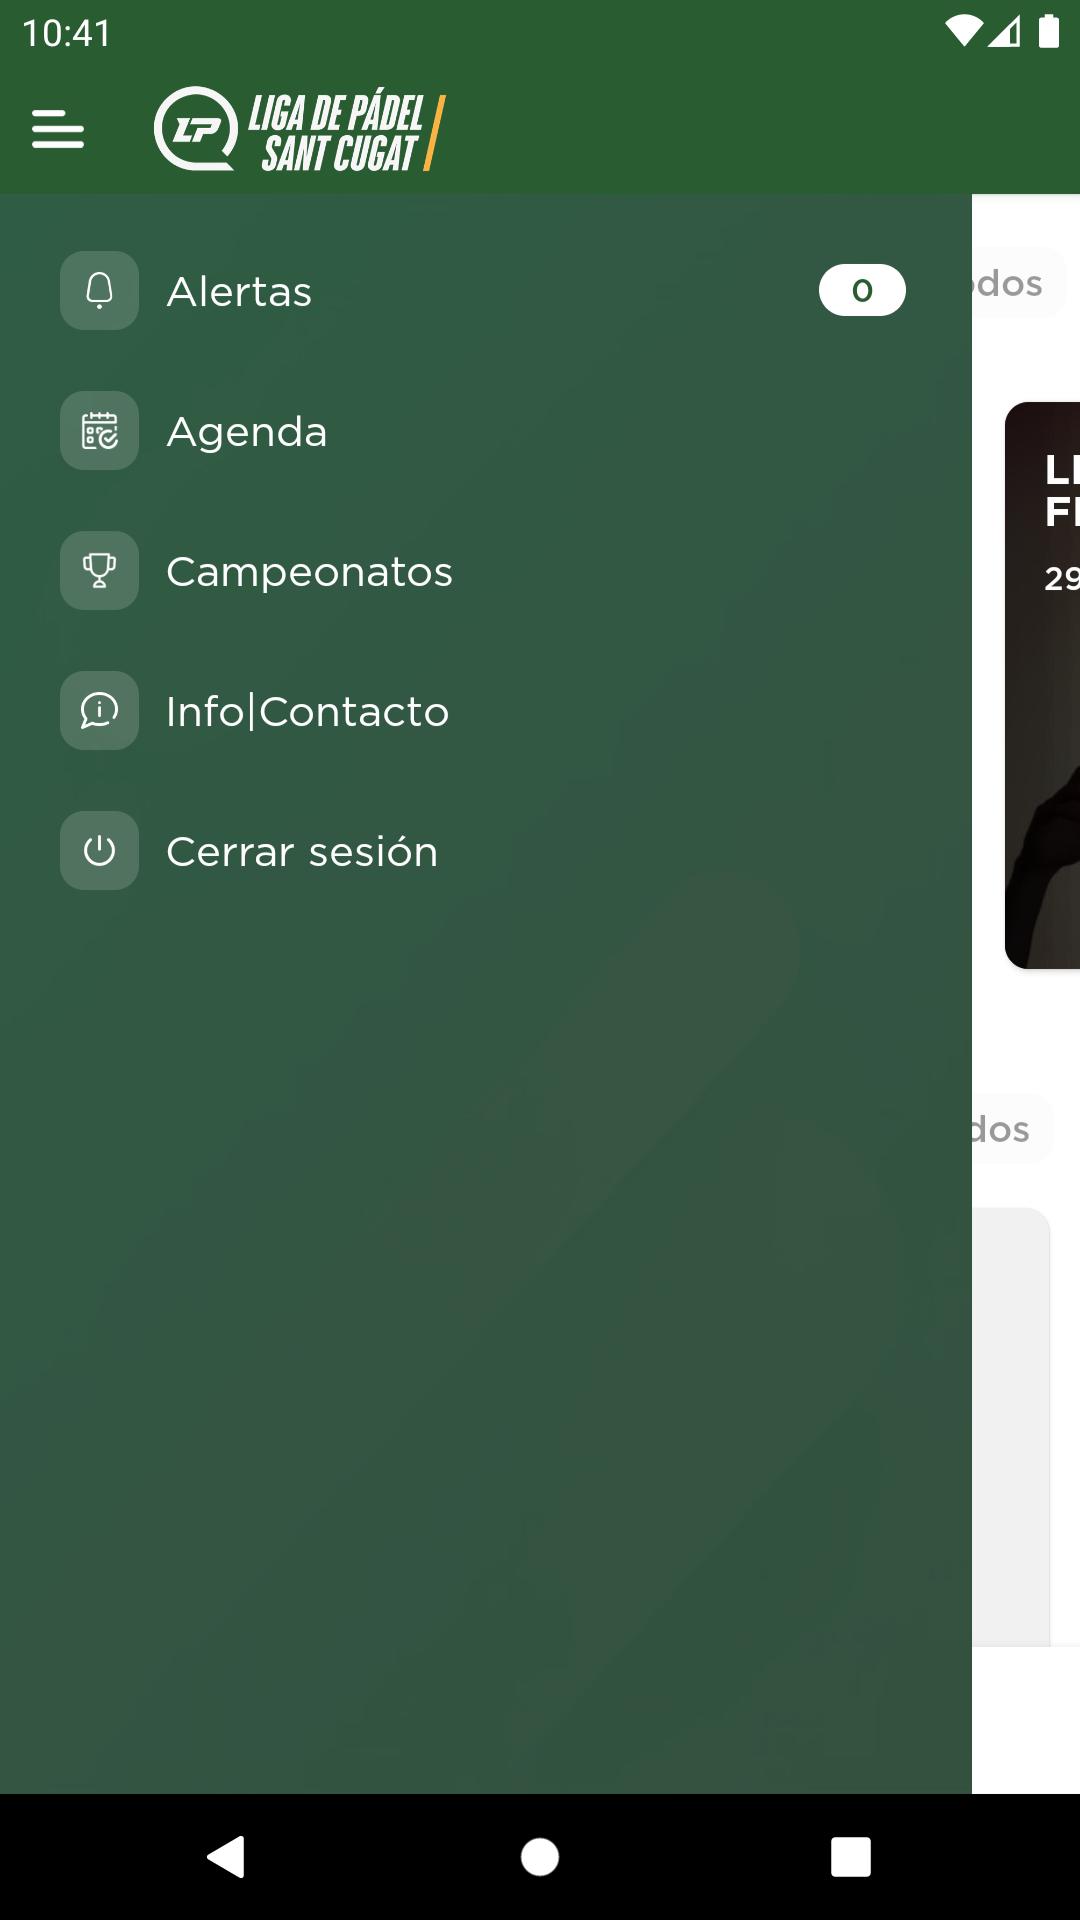The image size is (1080, 1920).
Task: Tap the Campeonatos trophy icon
Action: [99, 571]
